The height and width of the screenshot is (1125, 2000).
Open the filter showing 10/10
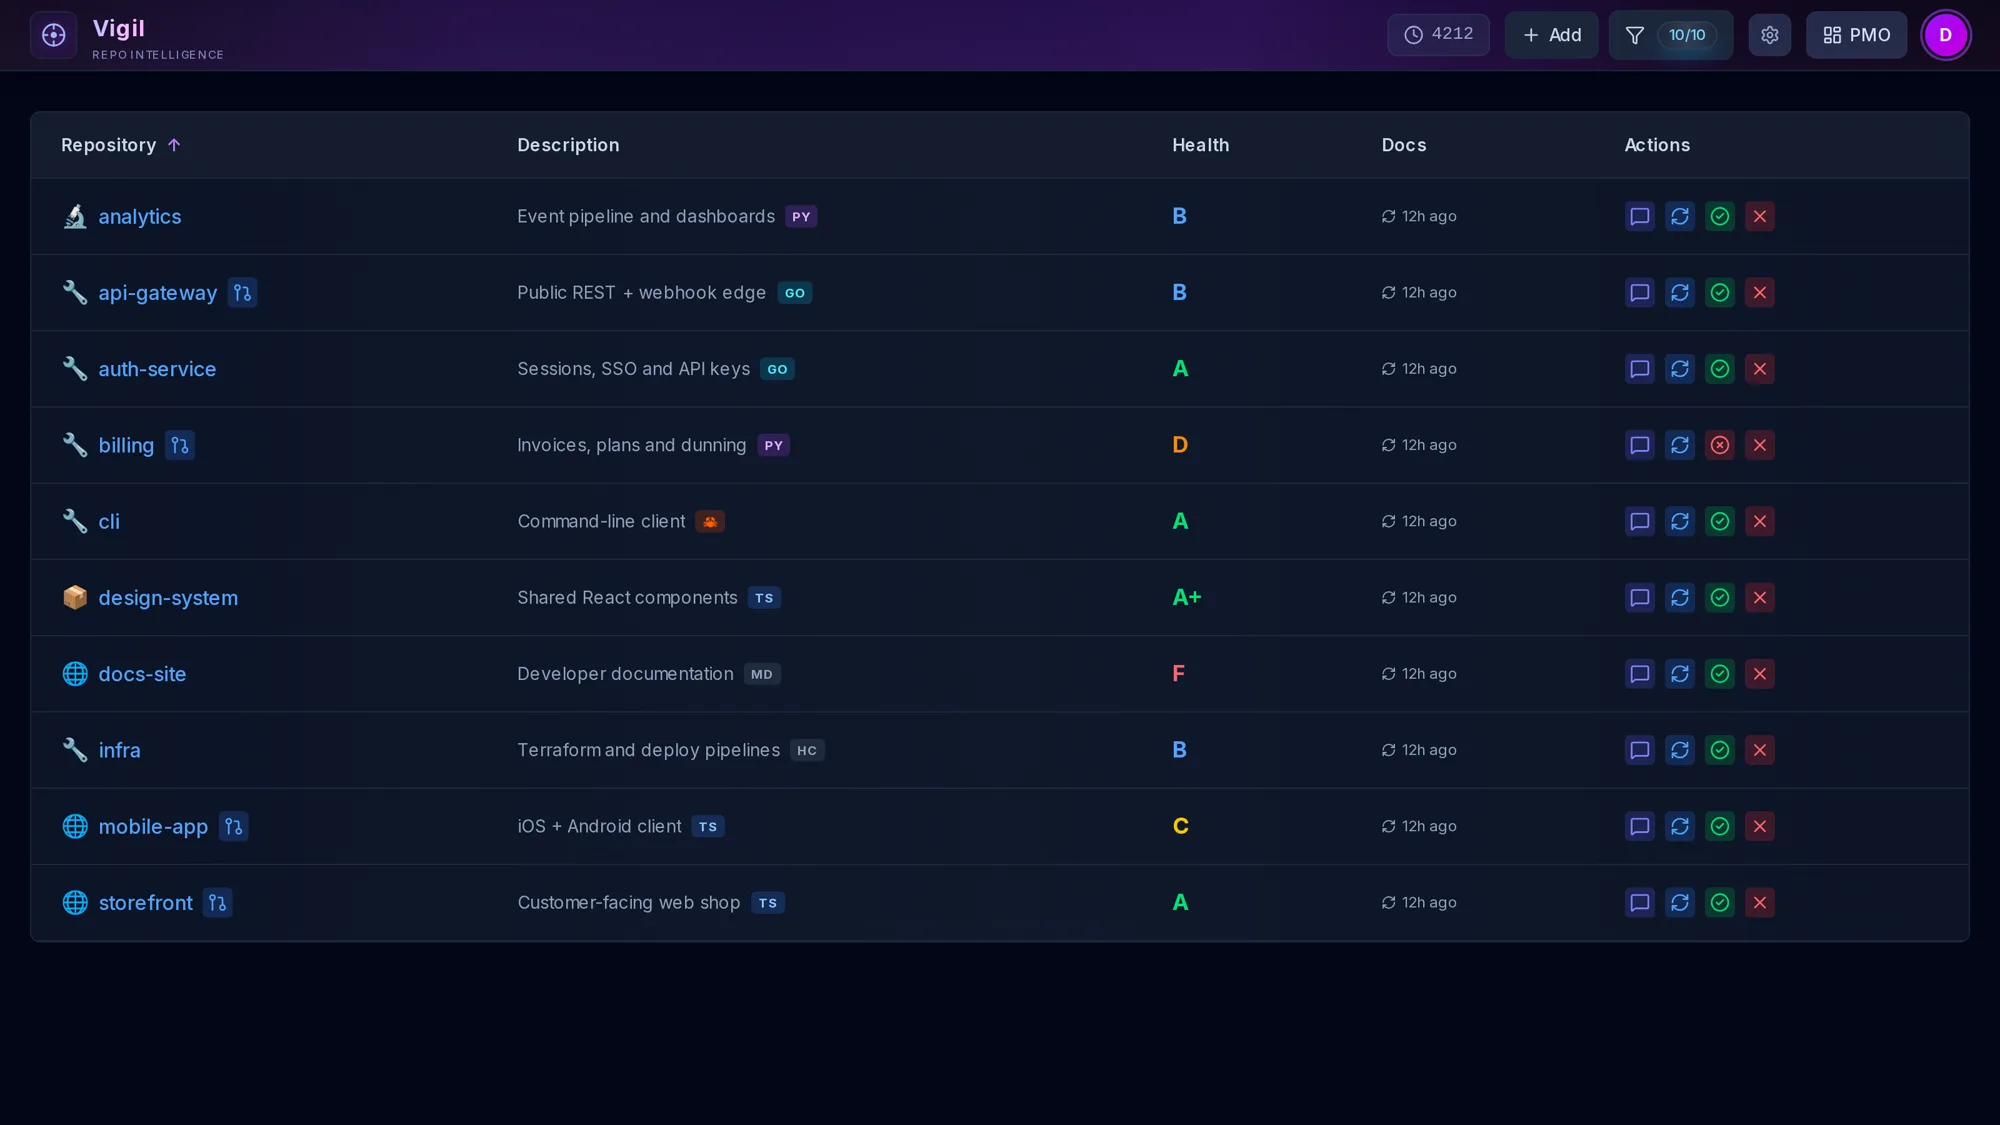(1670, 35)
